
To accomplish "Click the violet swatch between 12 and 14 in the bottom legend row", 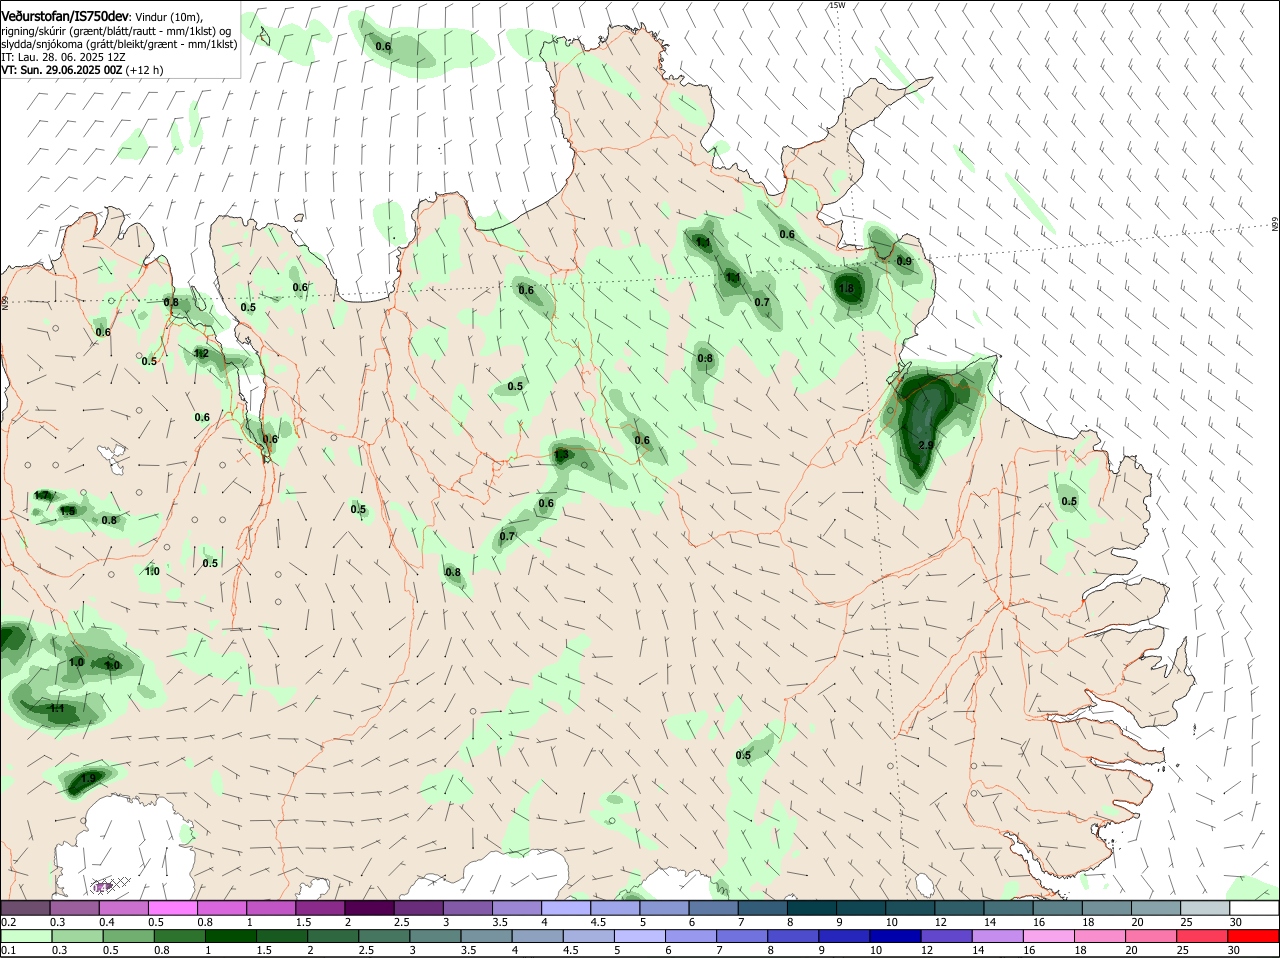I will click(945, 936).
